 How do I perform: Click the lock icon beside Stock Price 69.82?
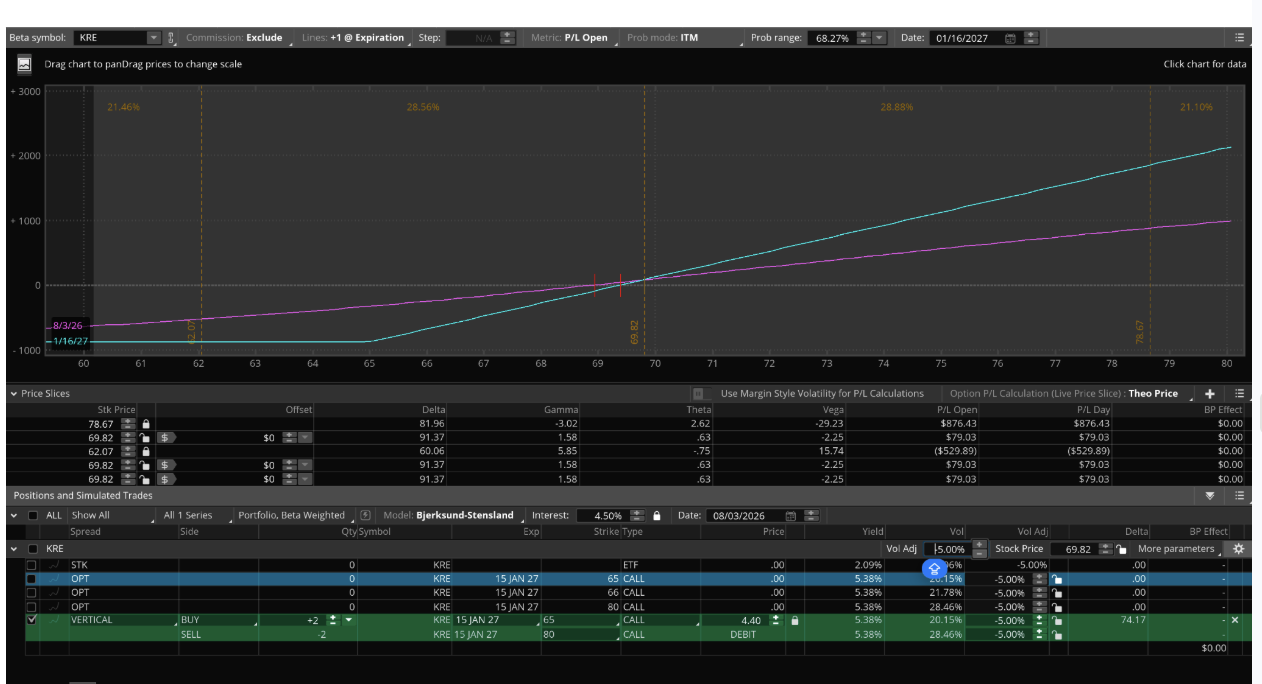tap(1122, 549)
